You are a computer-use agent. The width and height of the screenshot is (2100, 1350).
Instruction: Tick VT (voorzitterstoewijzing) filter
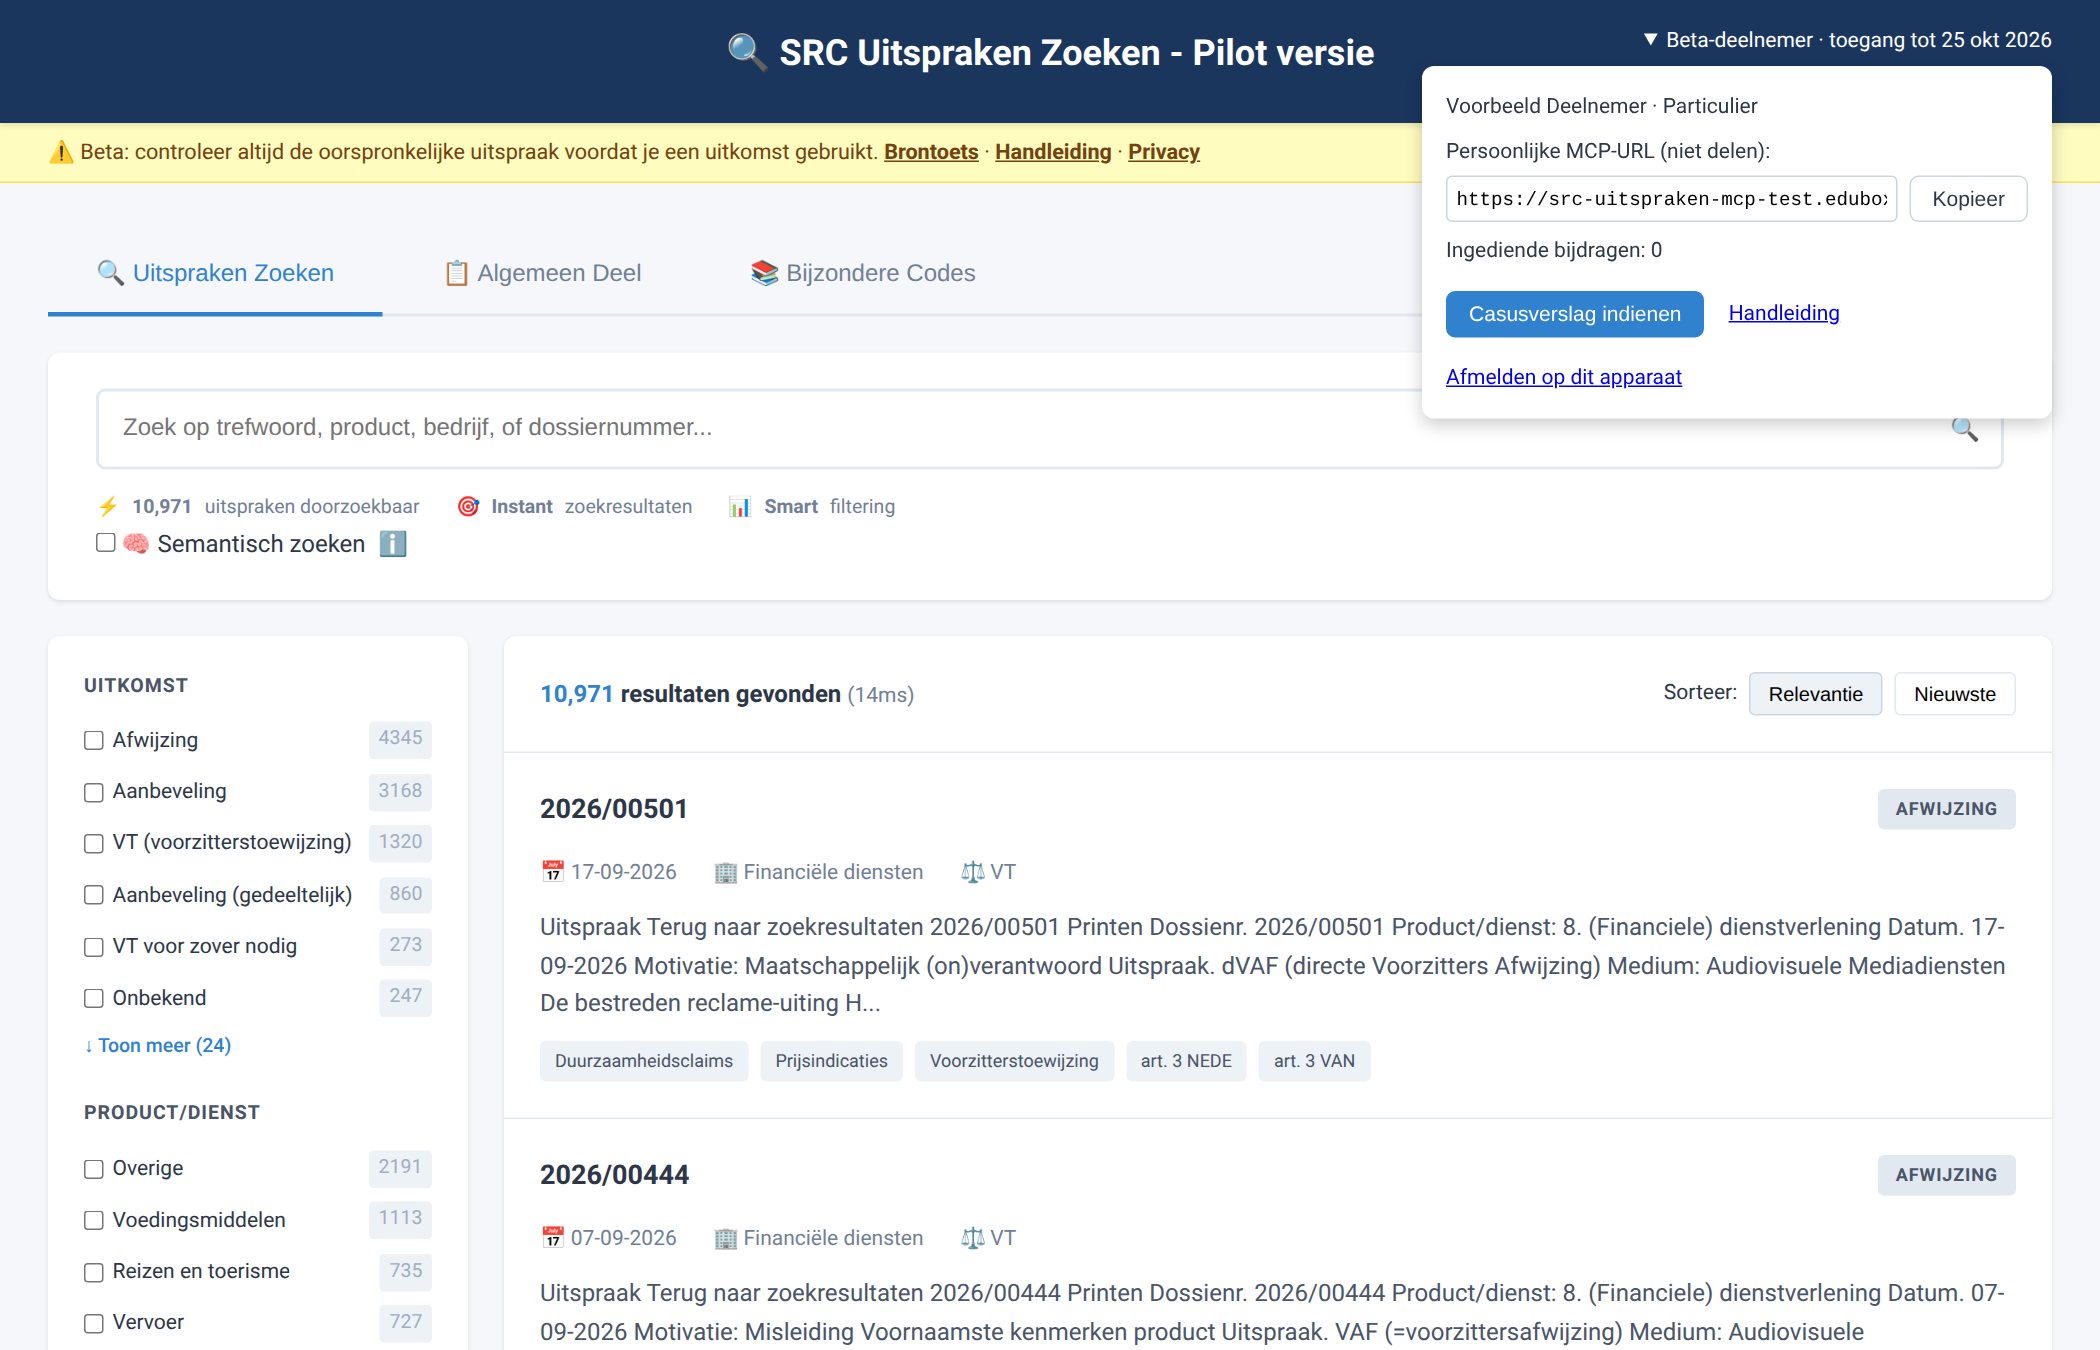coord(94,843)
